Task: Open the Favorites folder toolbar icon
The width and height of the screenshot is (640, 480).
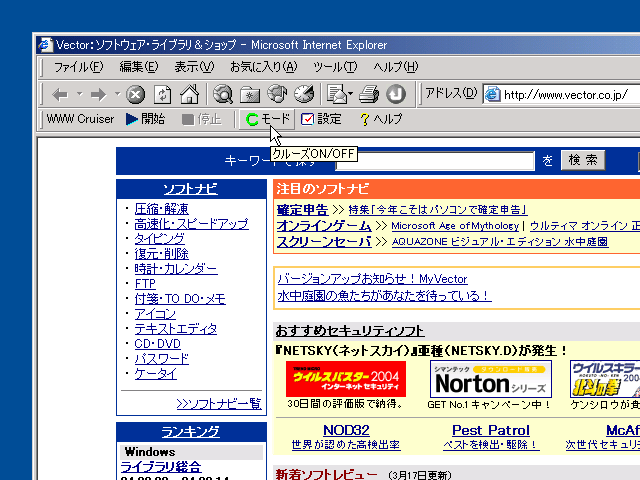Action: (250, 95)
